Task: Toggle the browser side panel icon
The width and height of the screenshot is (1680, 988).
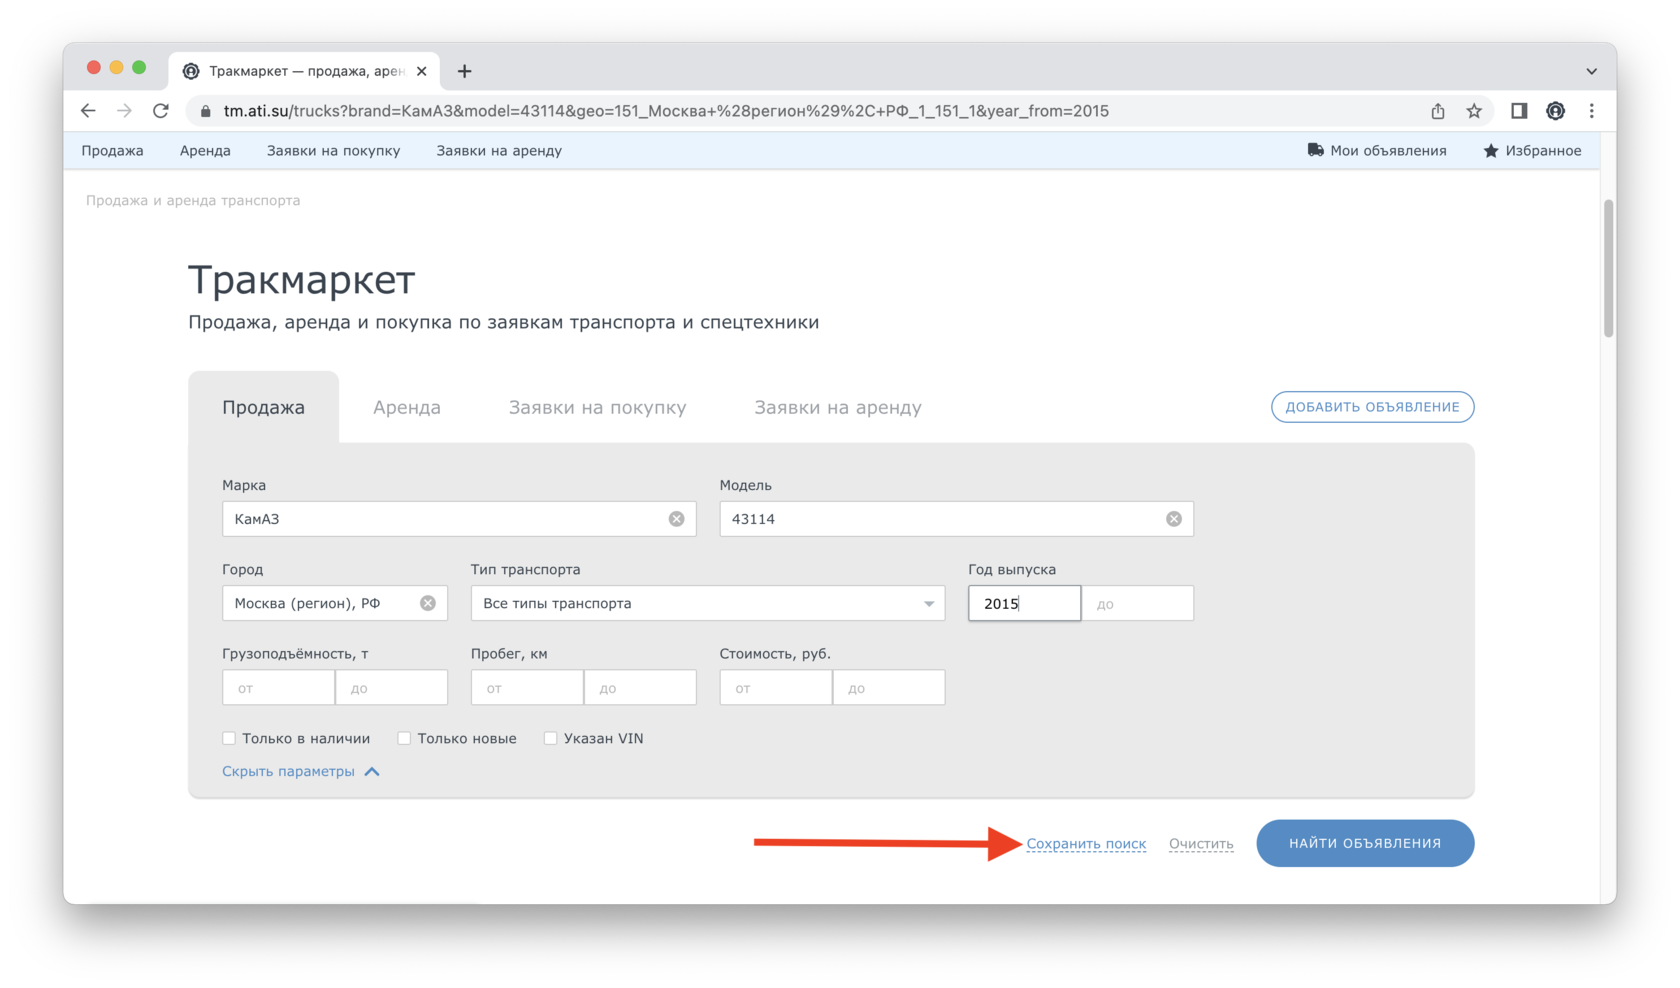Action: (x=1519, y=111)
